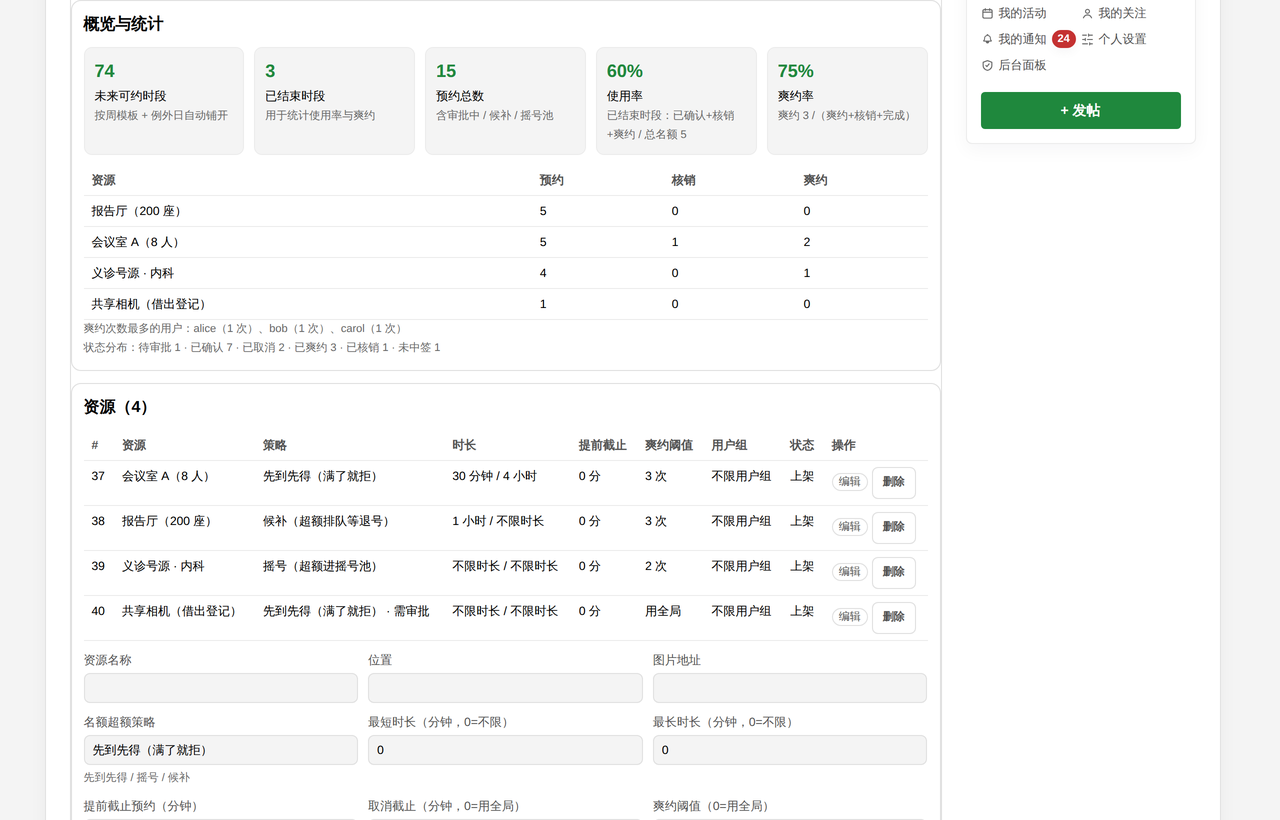Edit the 共享相机 resource row
Viewport: 1280px width, 820px height.
[849, 616]
